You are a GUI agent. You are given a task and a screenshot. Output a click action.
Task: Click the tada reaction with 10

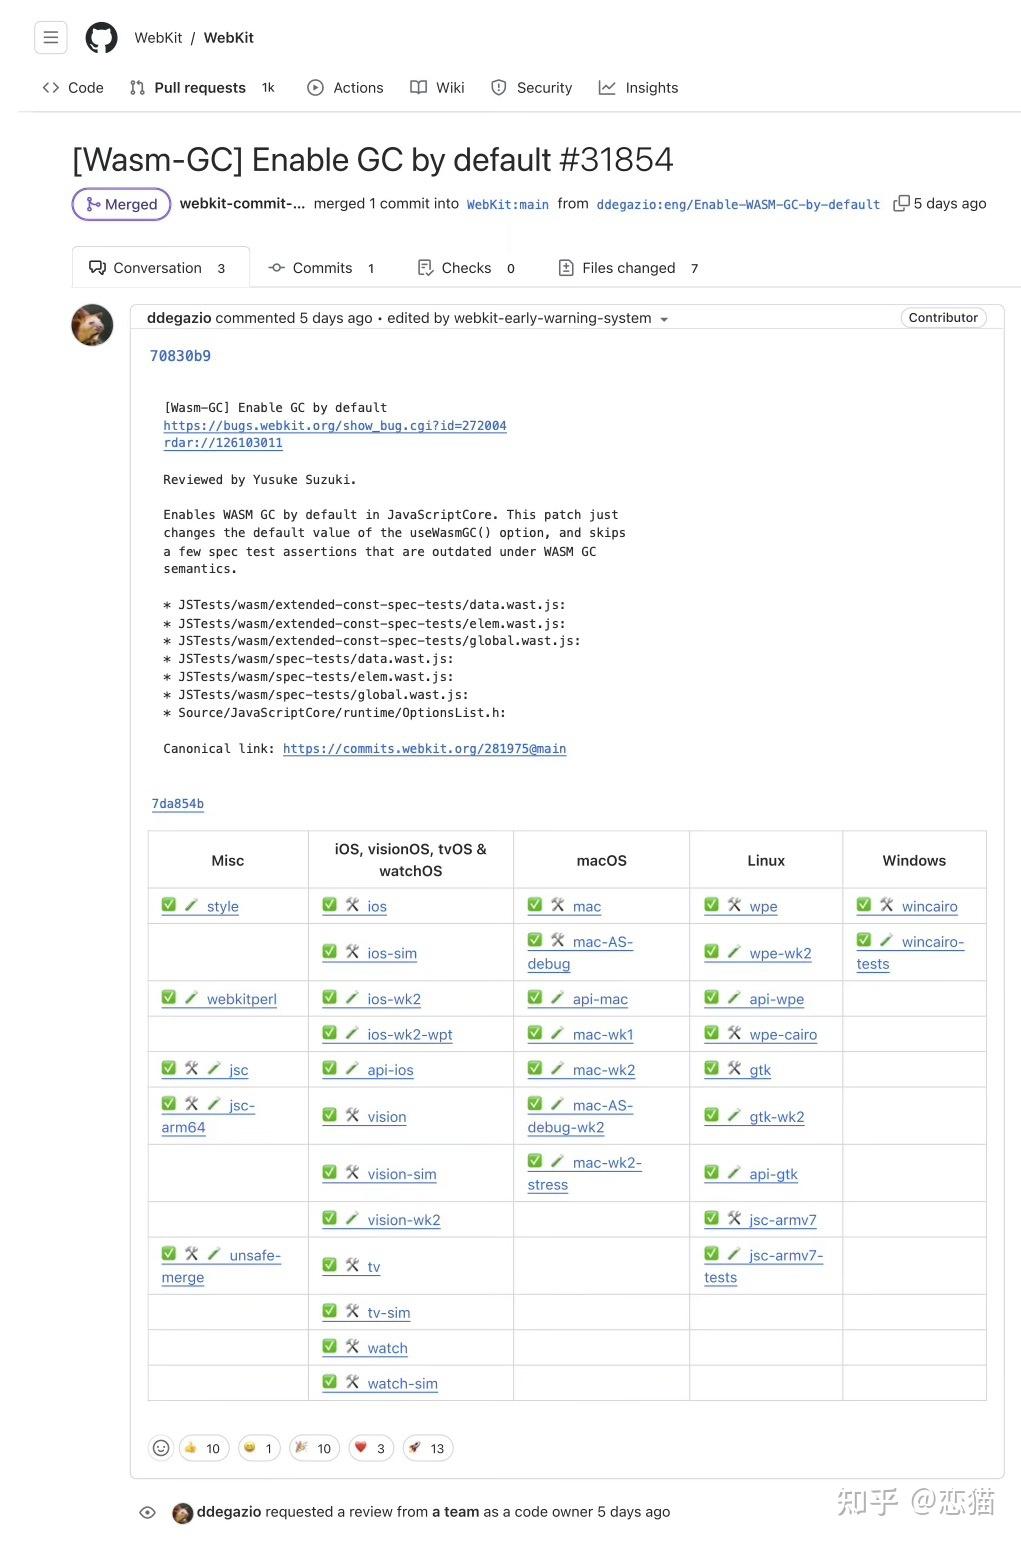(314, 1447)
